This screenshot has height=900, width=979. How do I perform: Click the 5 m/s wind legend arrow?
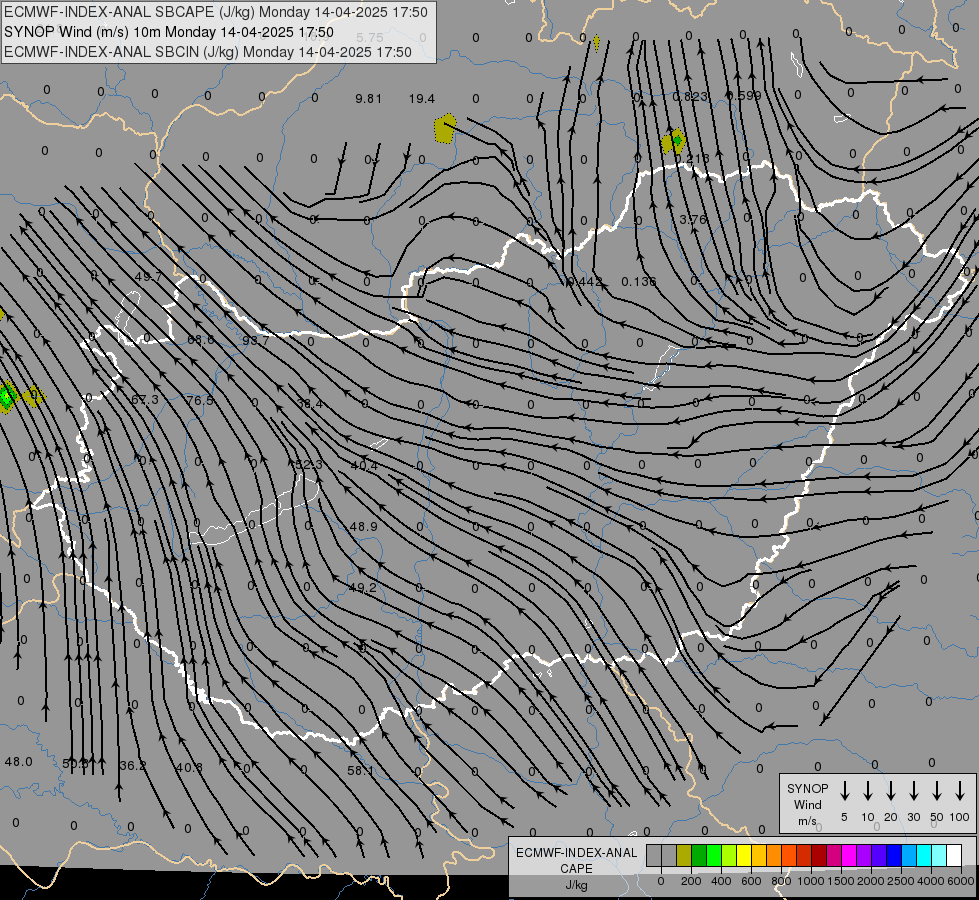845,791
